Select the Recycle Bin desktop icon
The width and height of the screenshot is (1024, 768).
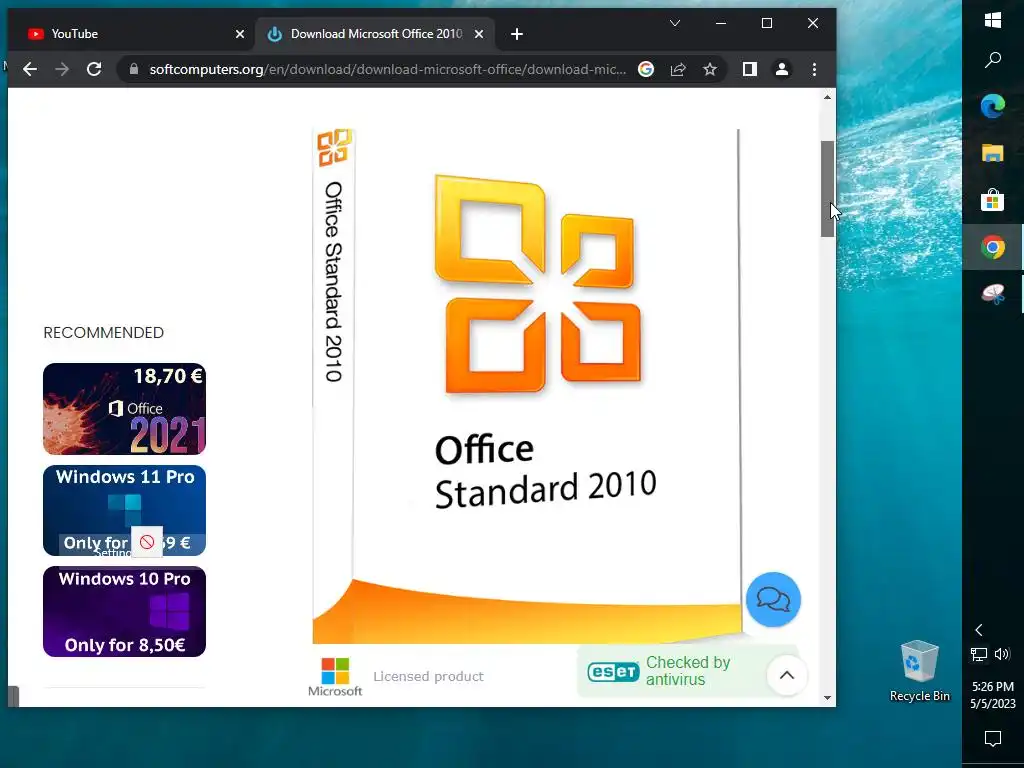point(920,671)
